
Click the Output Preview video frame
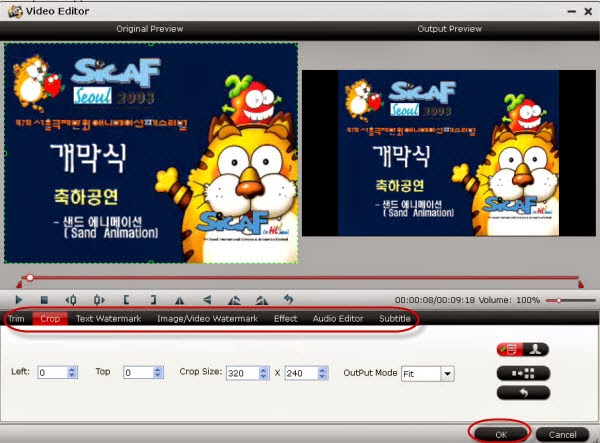[x=449, y=153]
